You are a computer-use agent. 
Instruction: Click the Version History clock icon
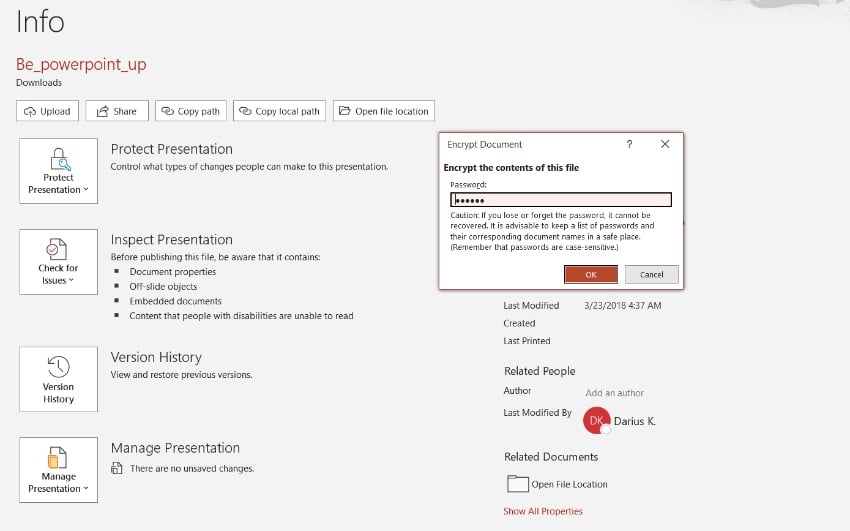point(58,366)
